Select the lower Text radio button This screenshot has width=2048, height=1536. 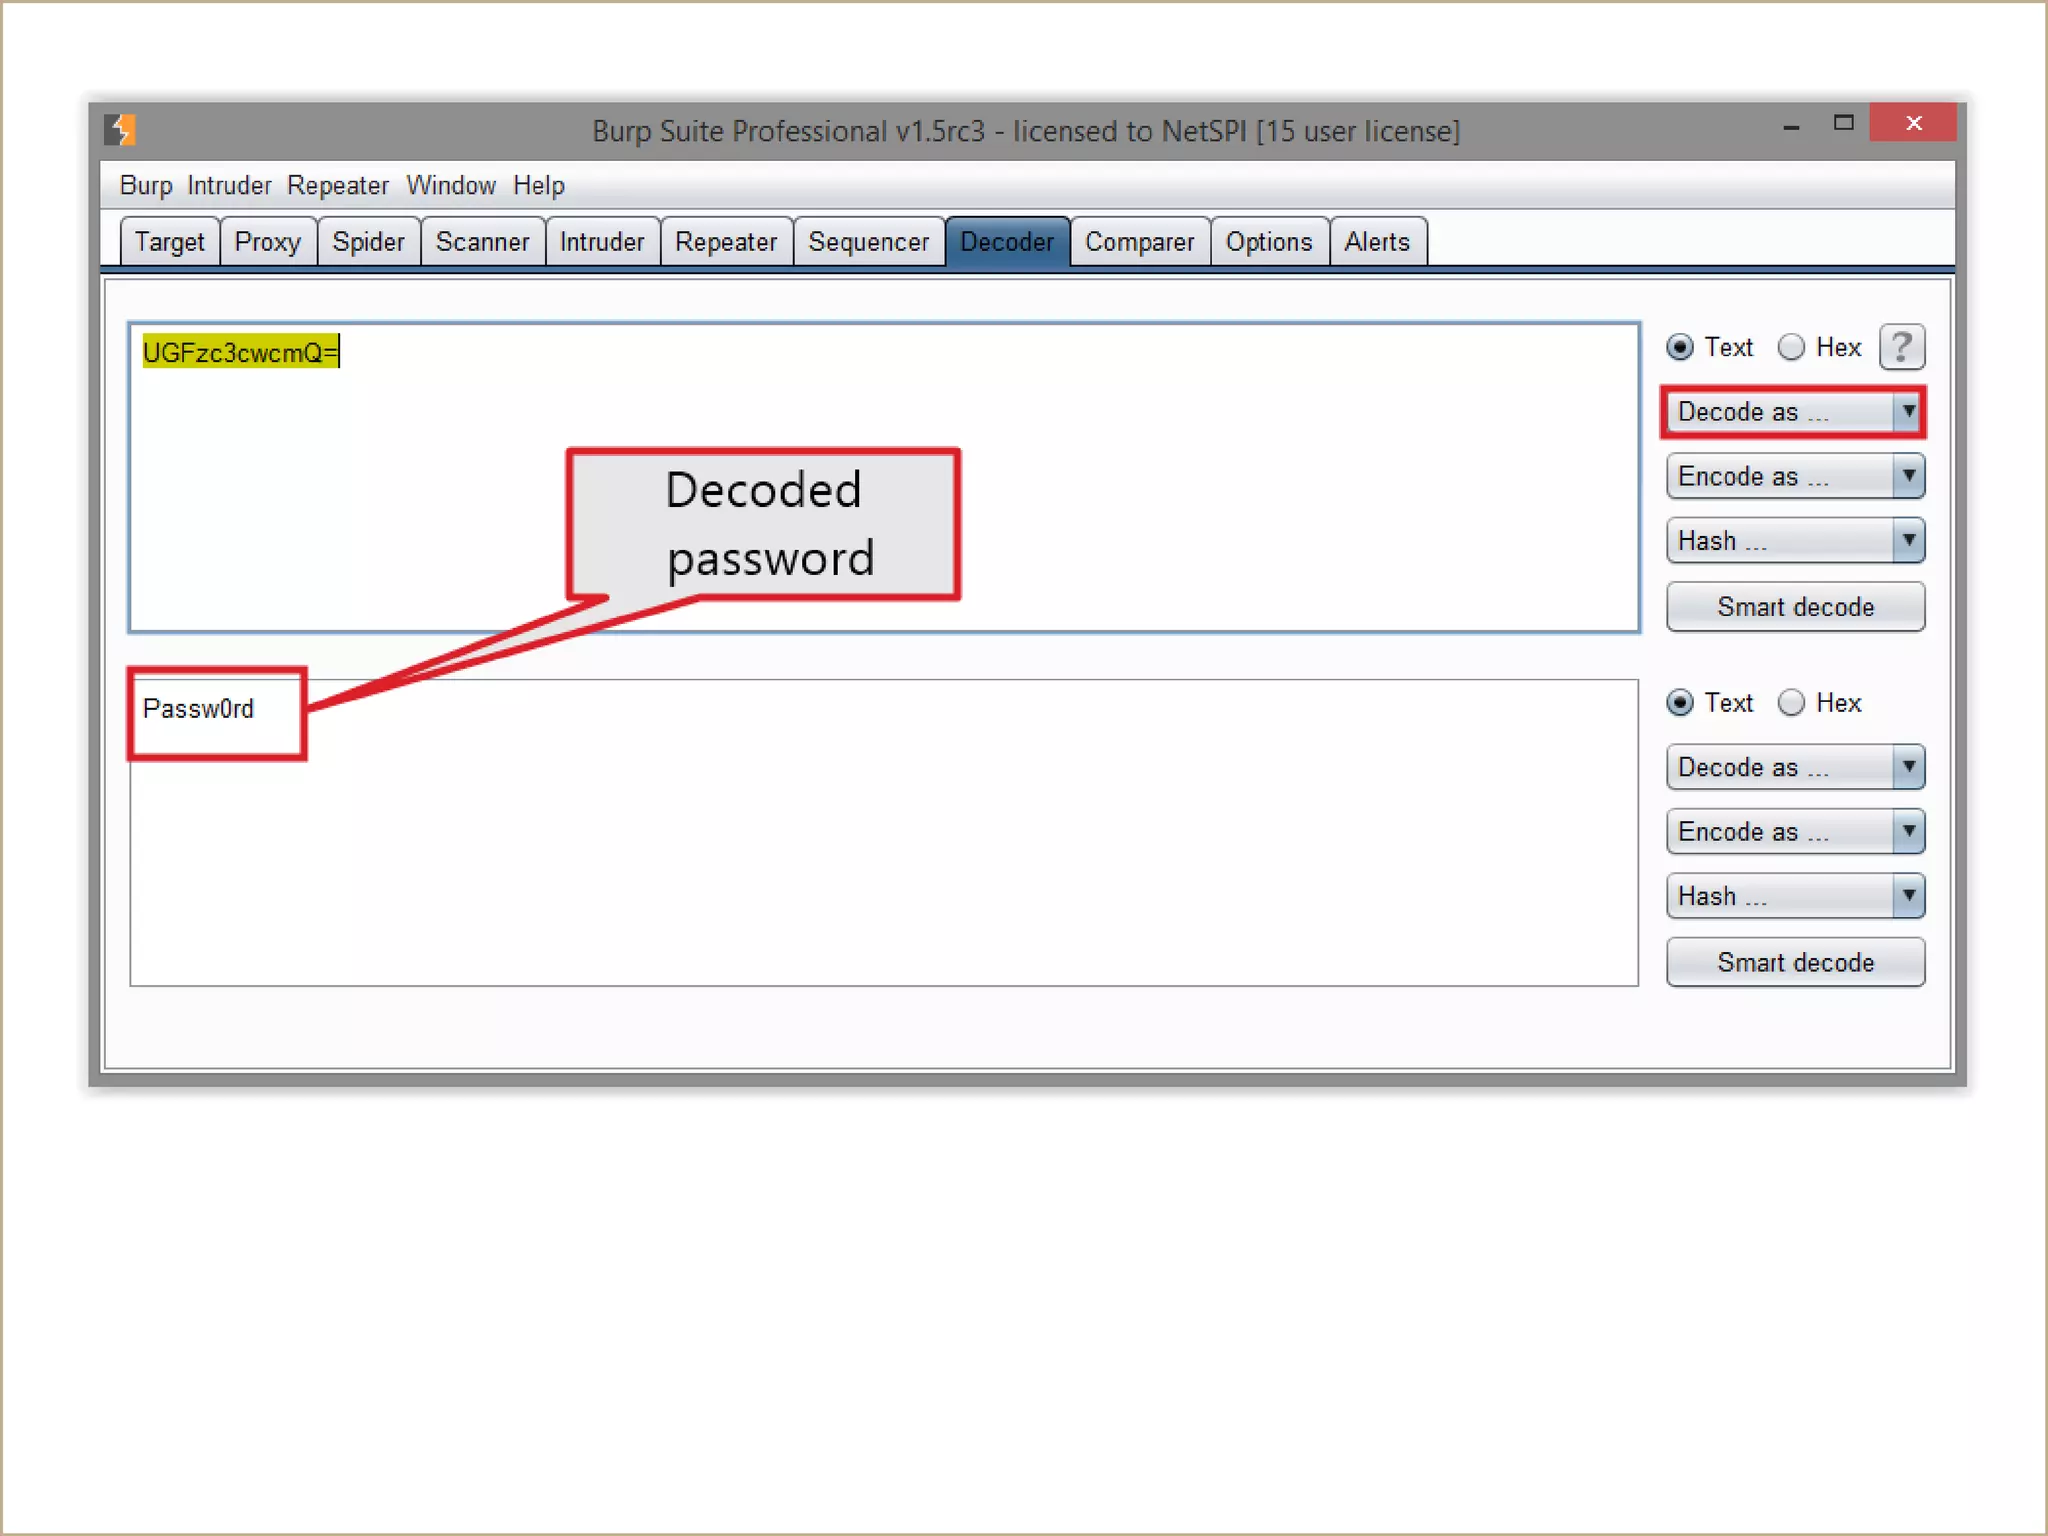pos(1680,703)
